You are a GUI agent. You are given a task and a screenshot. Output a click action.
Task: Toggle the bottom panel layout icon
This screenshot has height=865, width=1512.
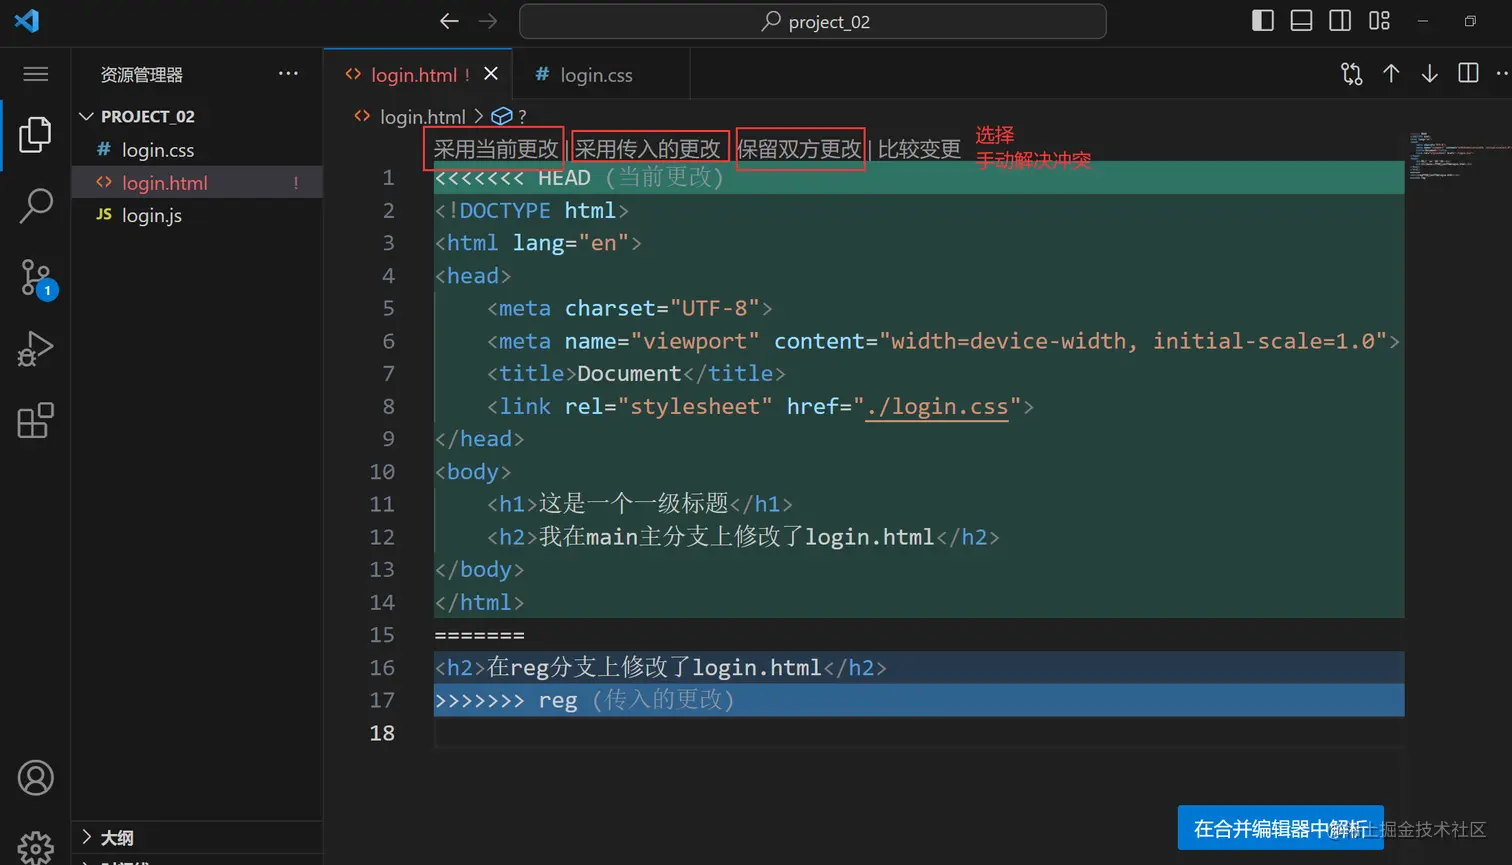(x=1301, y=21)
